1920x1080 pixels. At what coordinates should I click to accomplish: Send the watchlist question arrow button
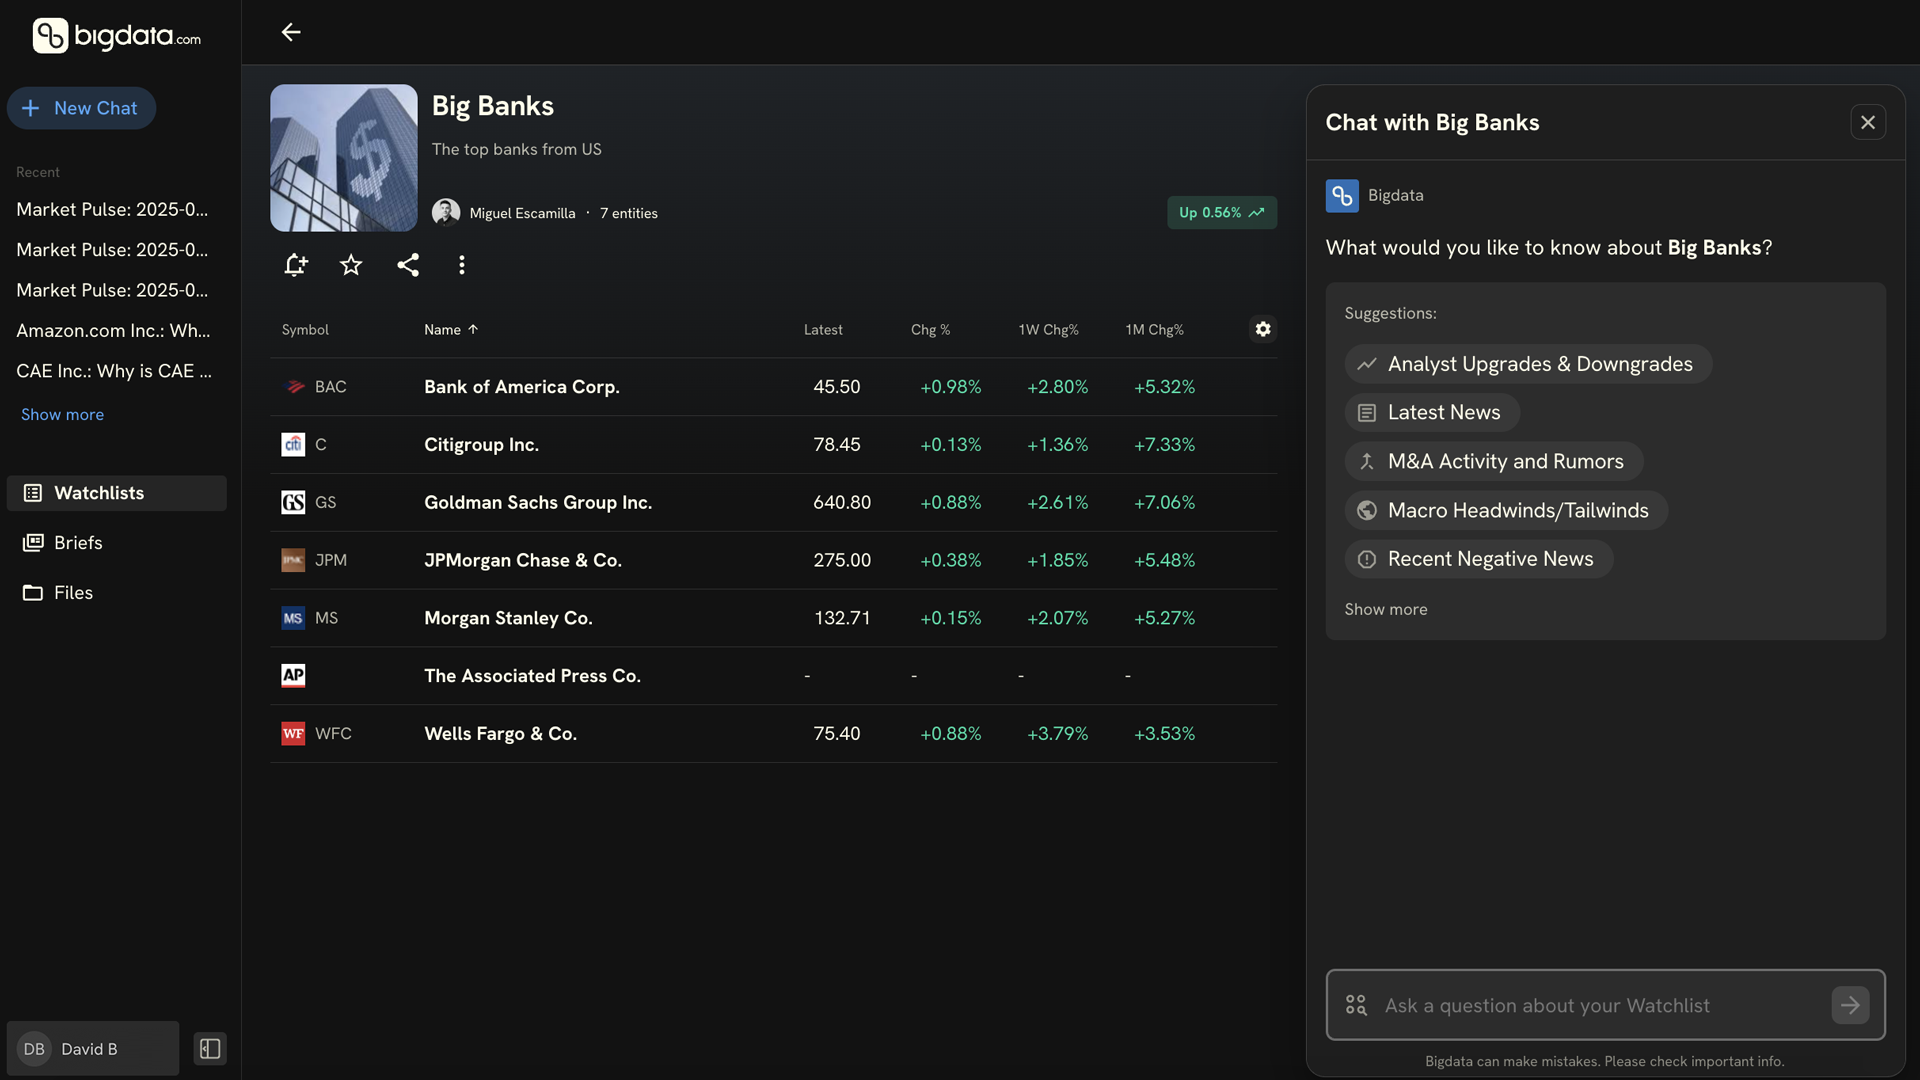(x=1850, y=1005)
